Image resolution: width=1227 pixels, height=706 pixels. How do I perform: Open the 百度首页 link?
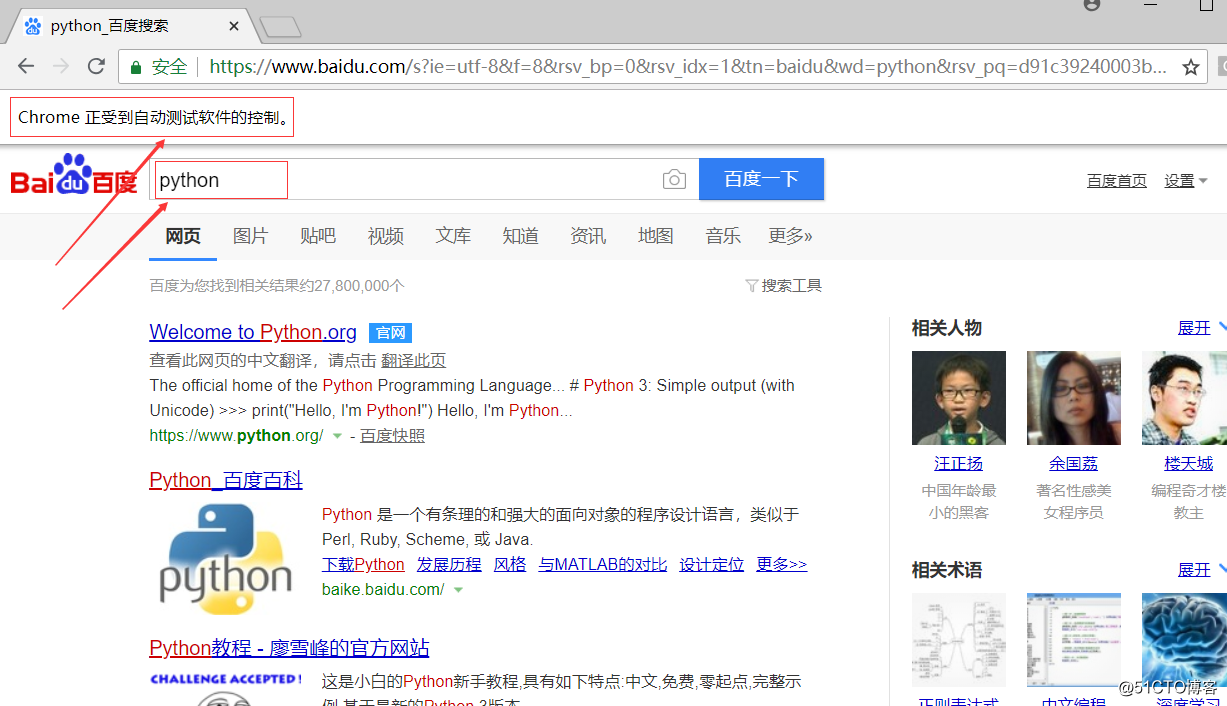pyautogui.click(x=1117, y=181)
